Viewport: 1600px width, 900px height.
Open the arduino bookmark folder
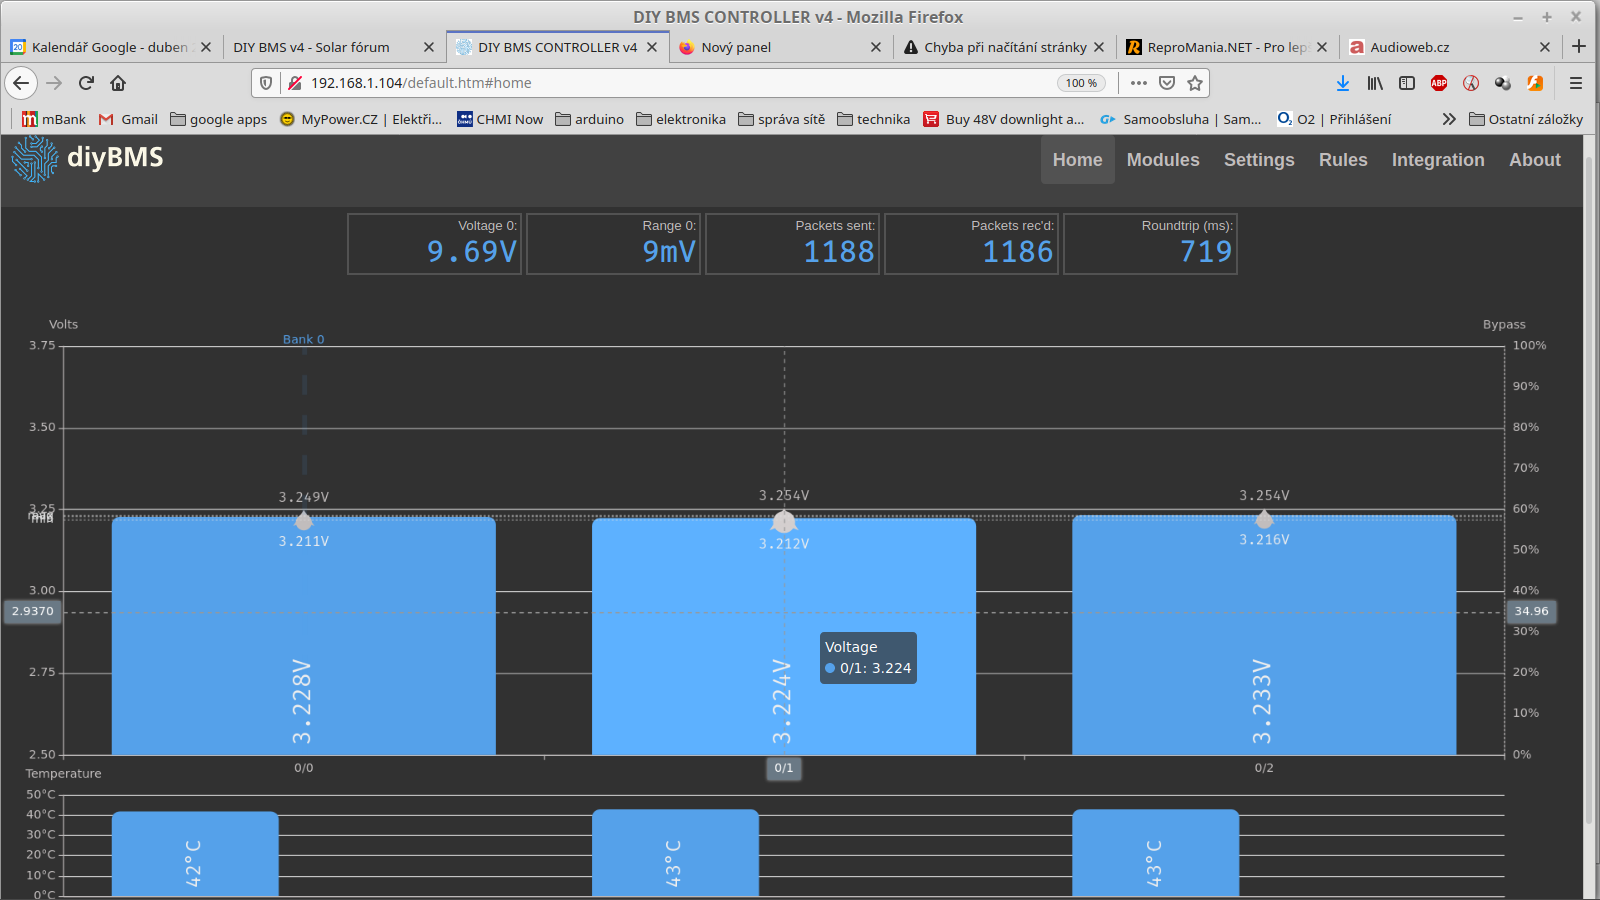tap(590, 119)
